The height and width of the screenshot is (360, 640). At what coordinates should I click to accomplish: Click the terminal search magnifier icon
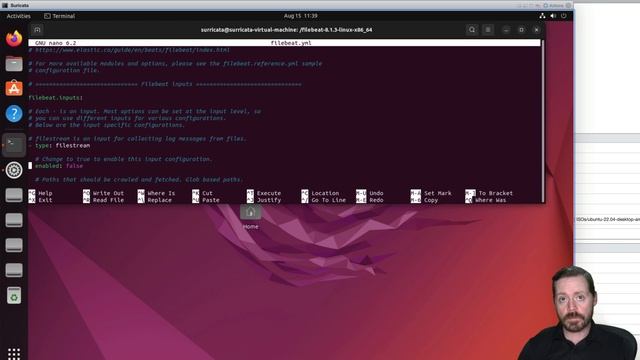[472, 30]
